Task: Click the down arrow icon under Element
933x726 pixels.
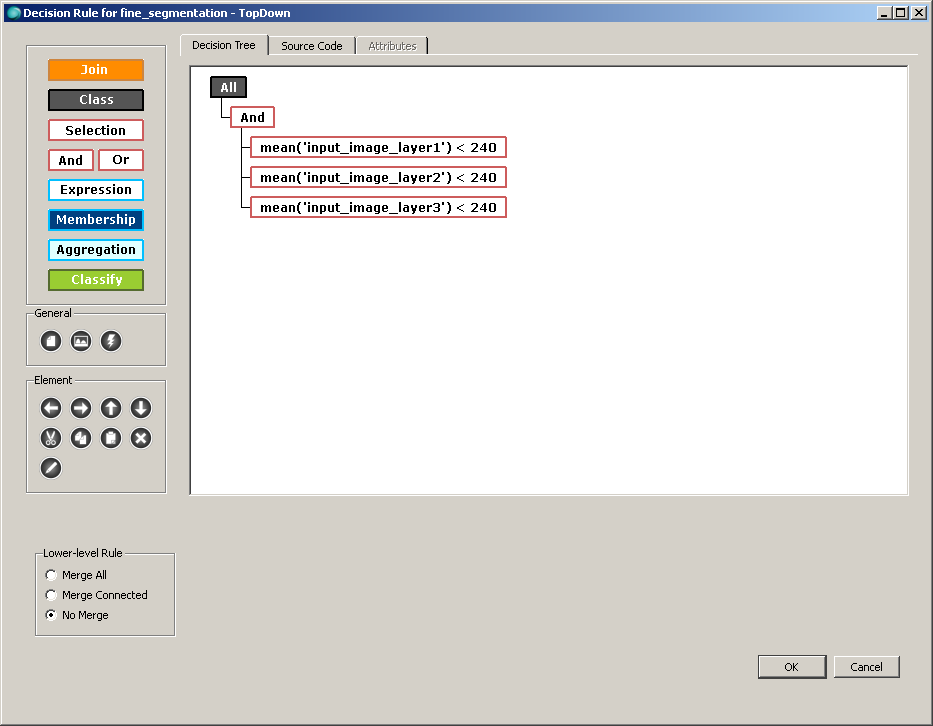Action: click(x=140, y=408)
